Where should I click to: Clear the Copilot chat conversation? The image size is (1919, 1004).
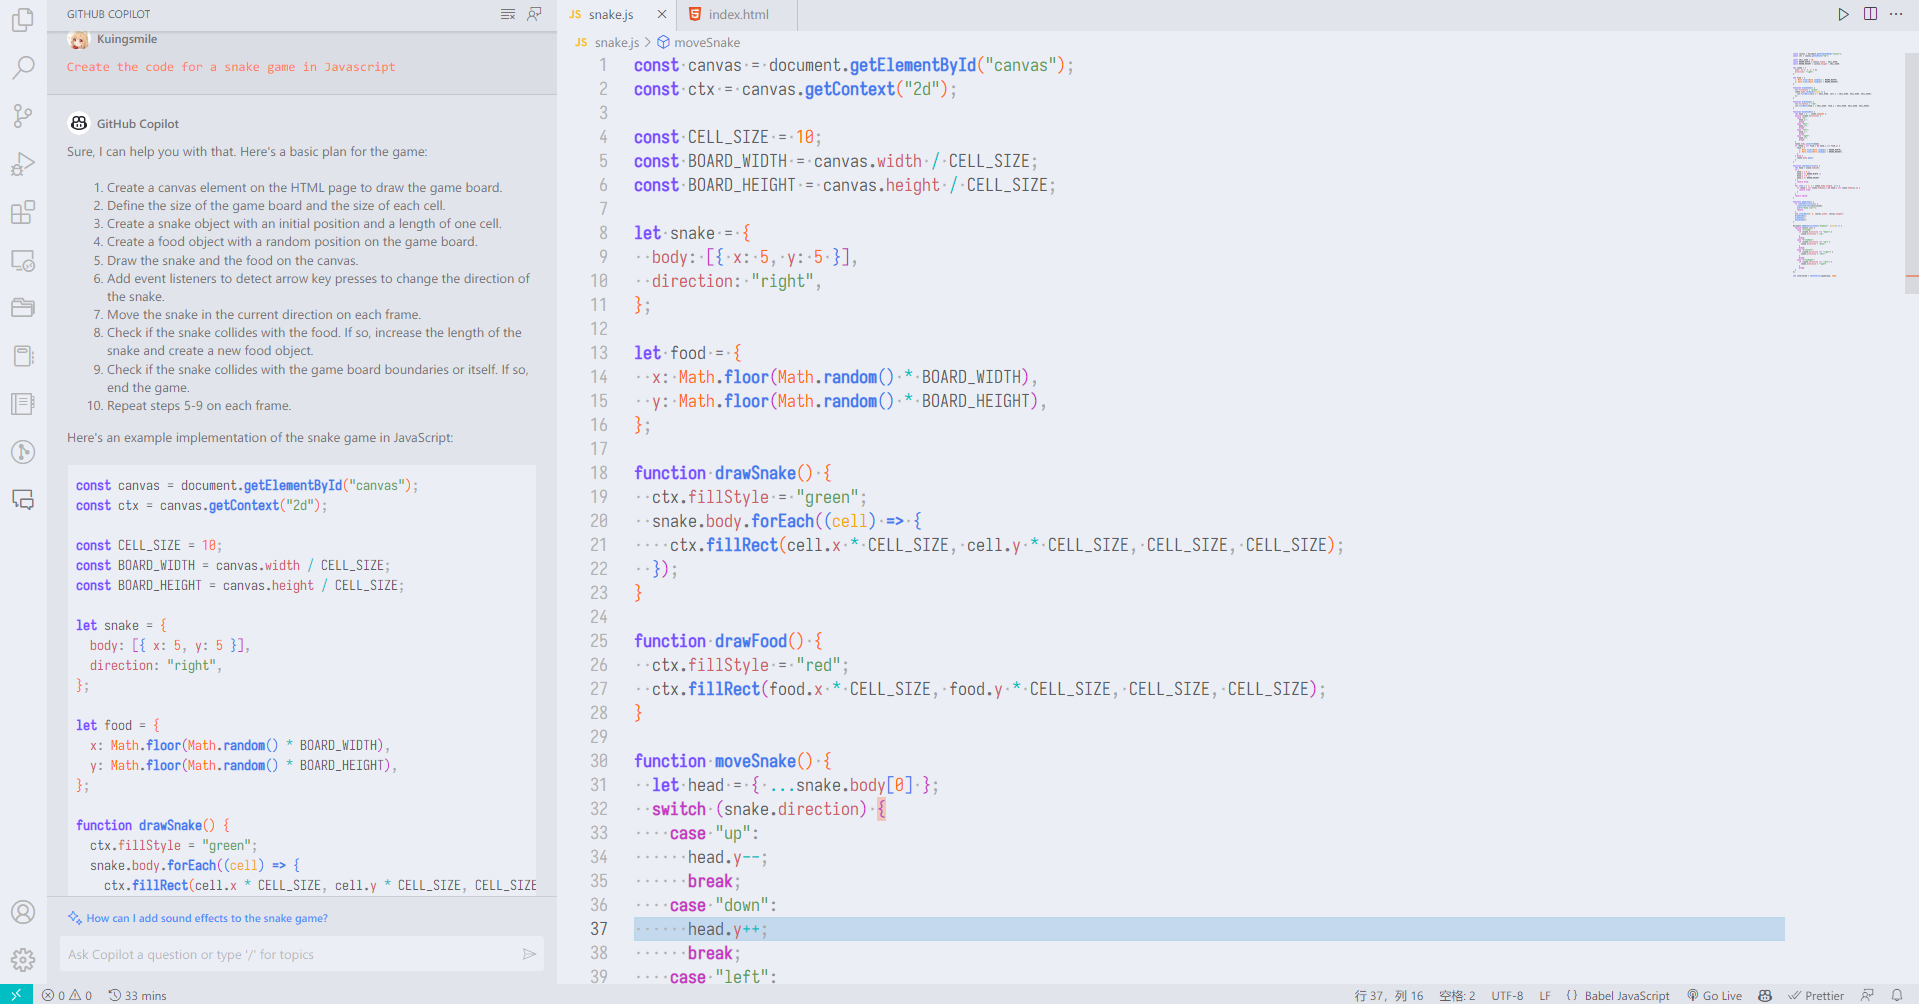(508, 14)
